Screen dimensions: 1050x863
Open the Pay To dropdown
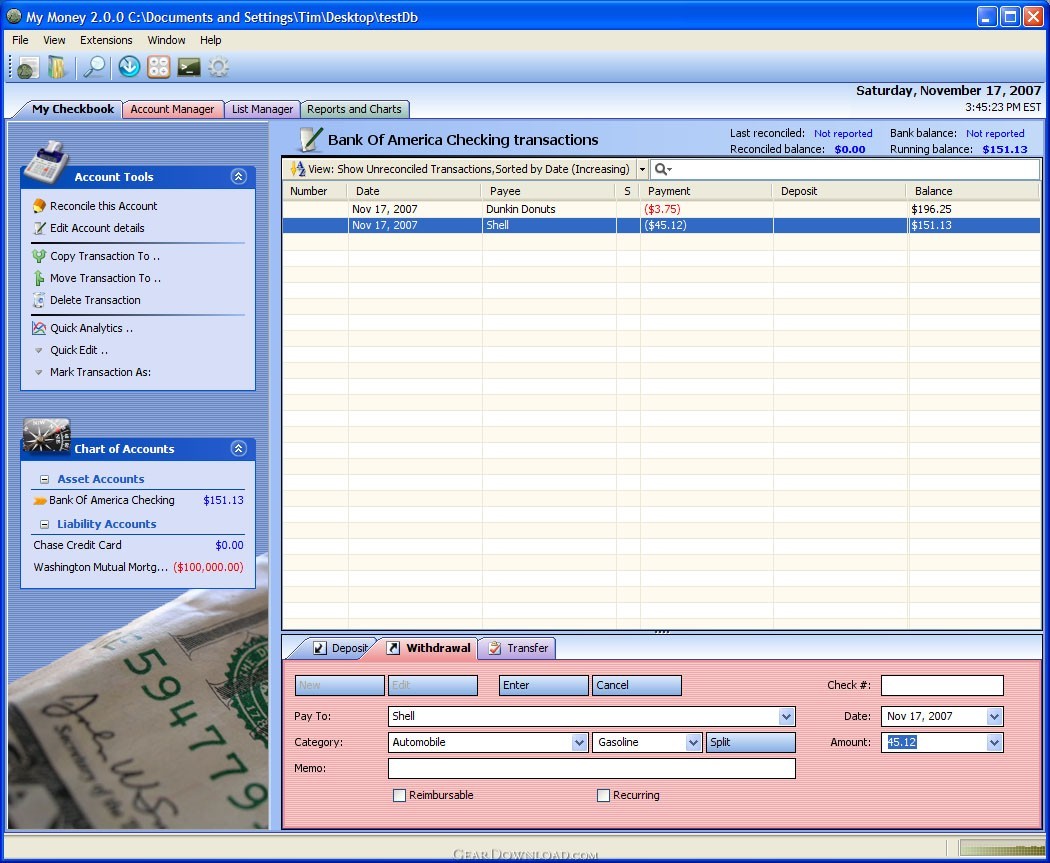pos(786,716)
